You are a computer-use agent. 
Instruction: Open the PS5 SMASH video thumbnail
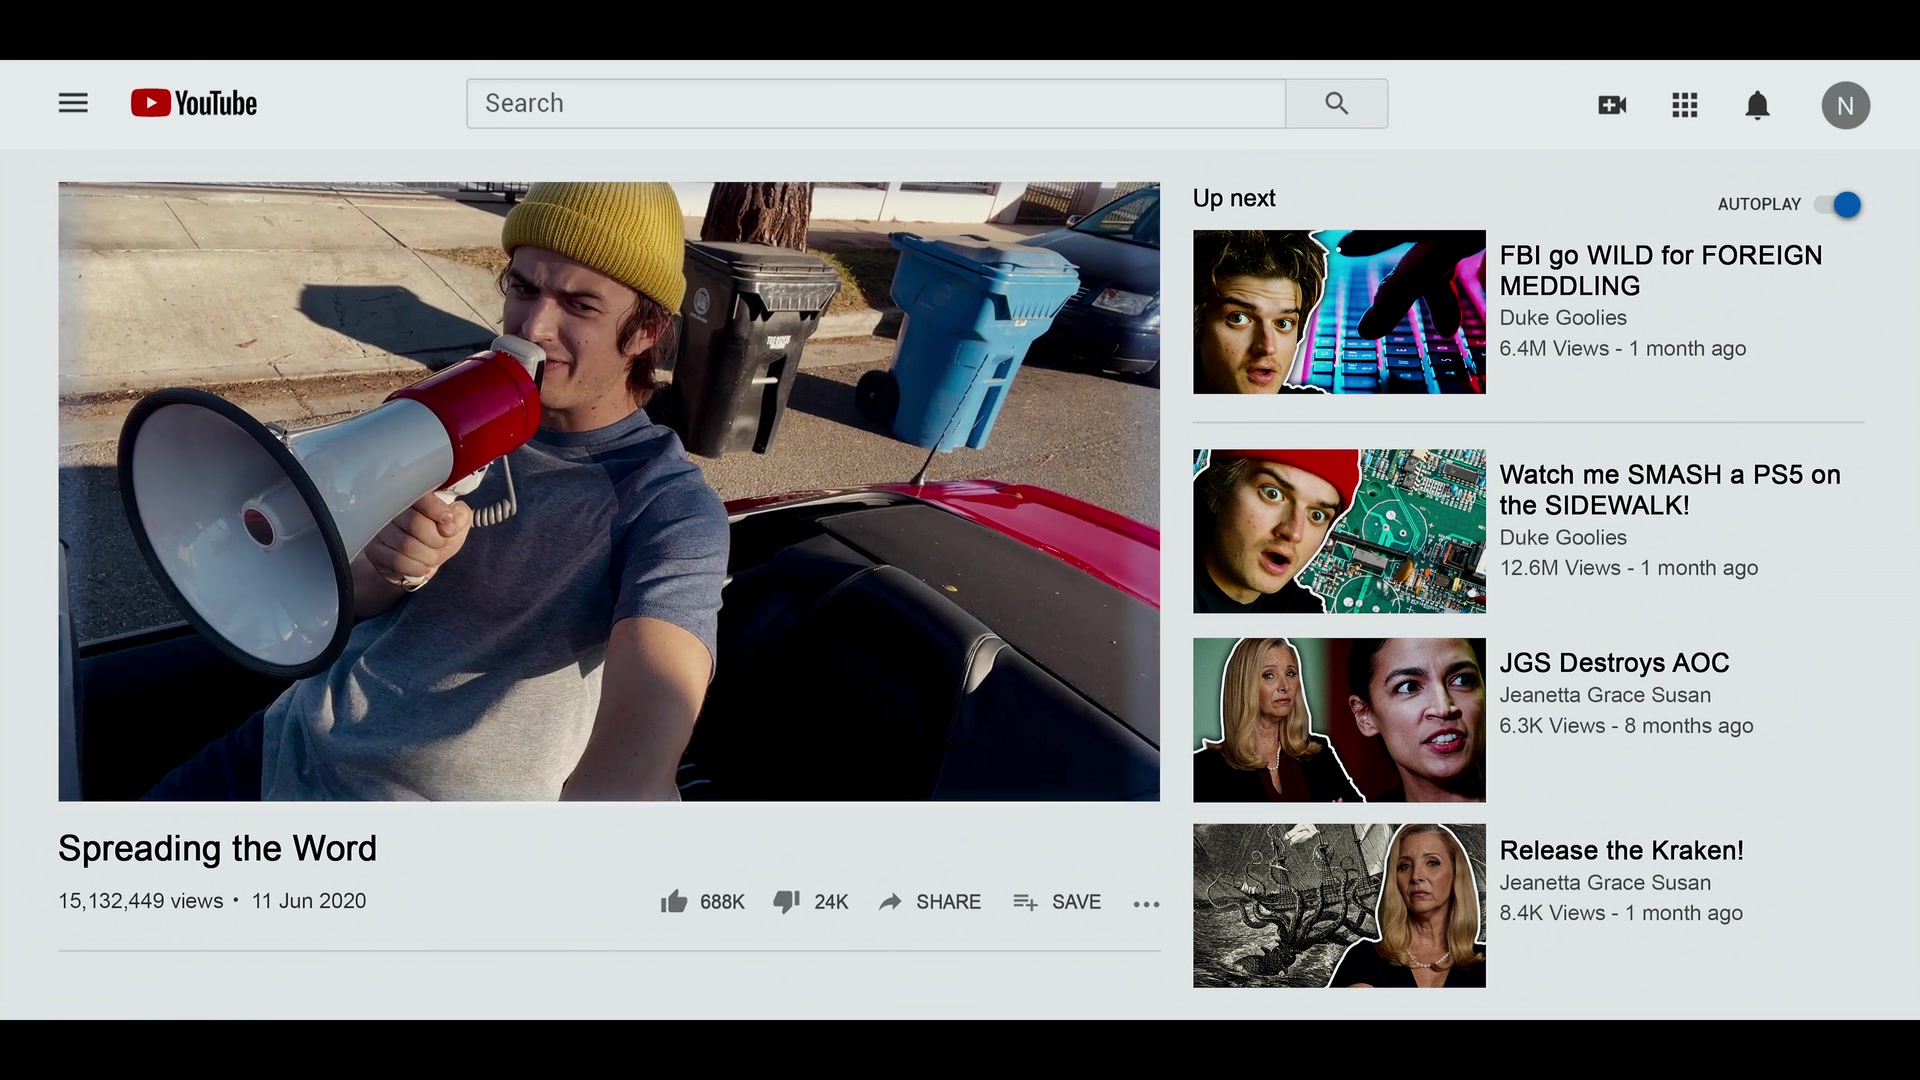1339,531
